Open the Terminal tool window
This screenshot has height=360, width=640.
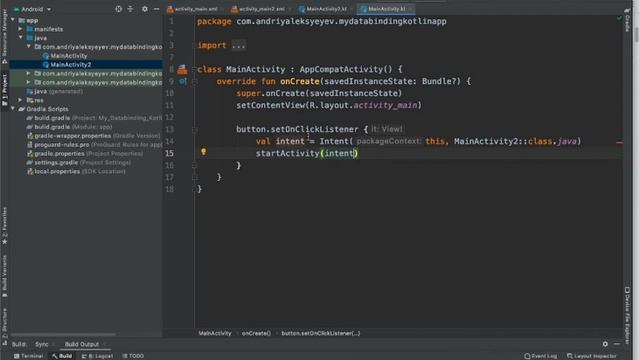[29, 356]
